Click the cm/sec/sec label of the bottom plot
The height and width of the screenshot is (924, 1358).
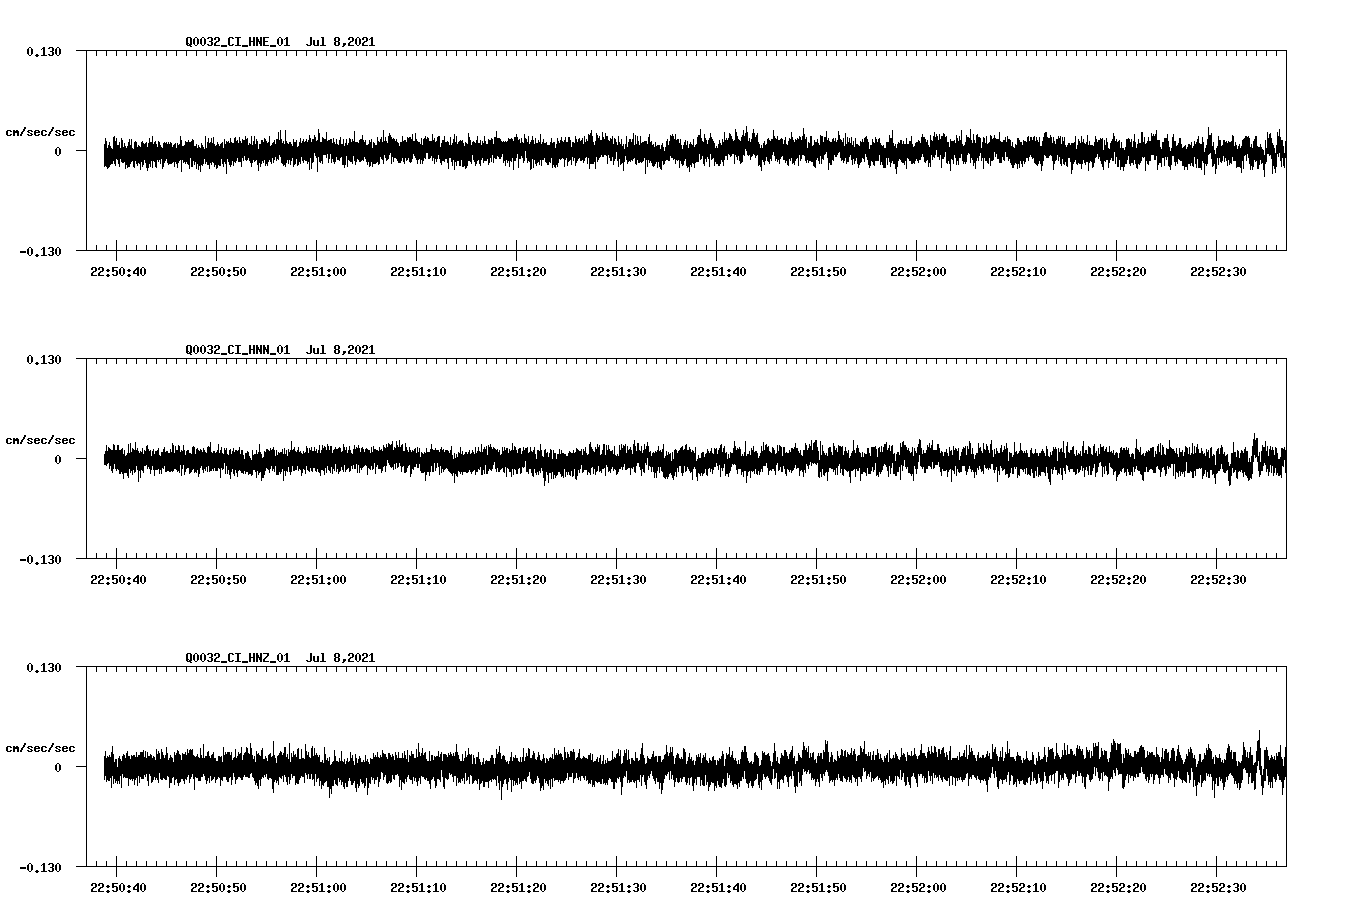coord(40,747)
